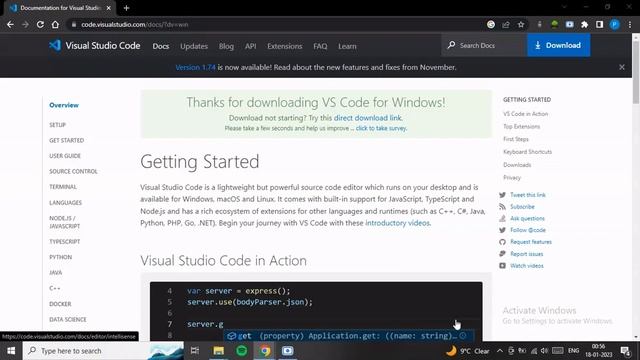Screen dimensions: 640x360
Task: Open a new browser tab
Action: (x=126, y=8)
